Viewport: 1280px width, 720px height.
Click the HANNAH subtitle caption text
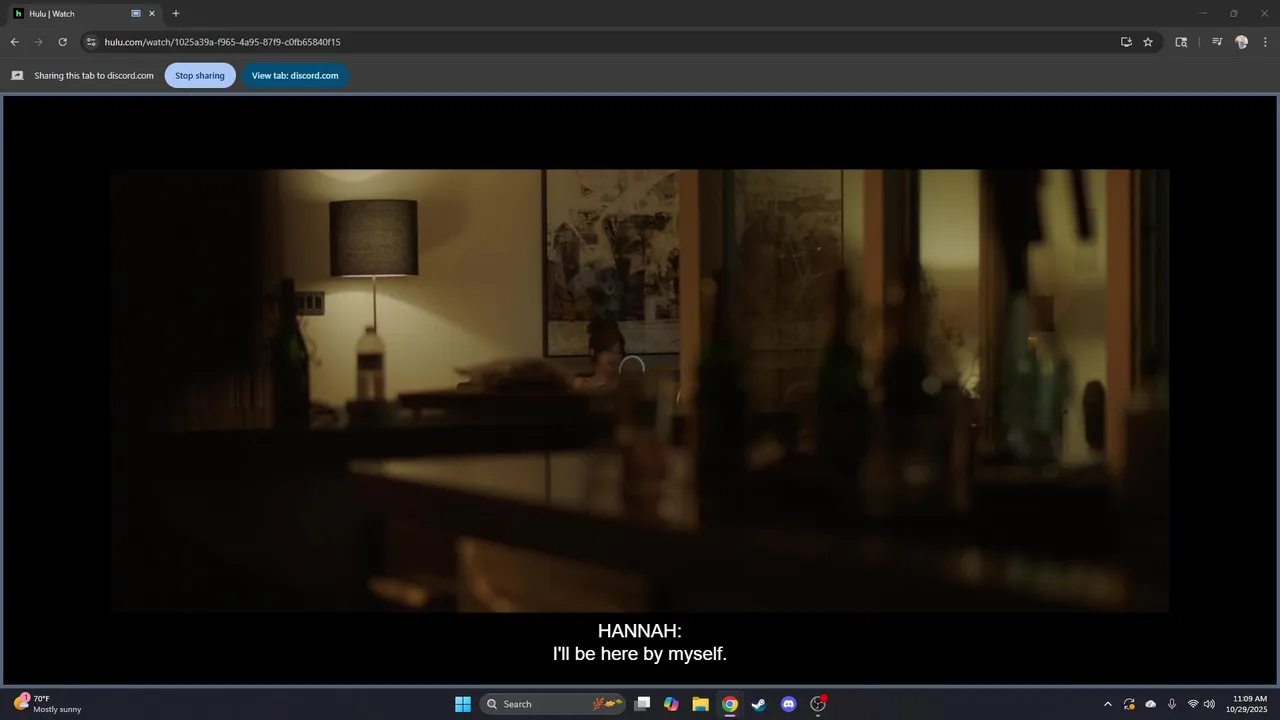click(x=640, y=642)
